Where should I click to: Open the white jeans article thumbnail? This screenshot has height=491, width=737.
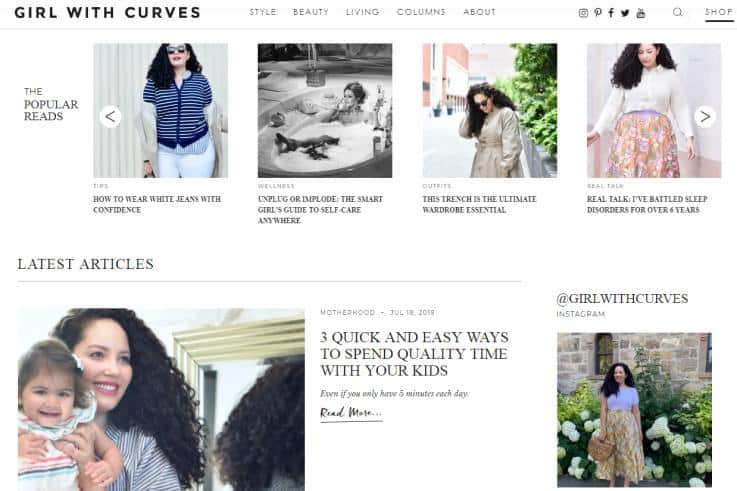tap(160, 110)
